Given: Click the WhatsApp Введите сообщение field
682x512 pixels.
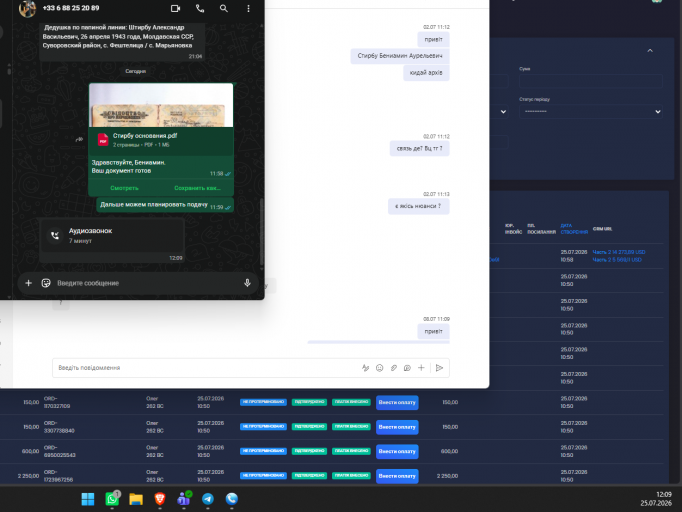Looking at the screenshot, I should click(x=148, y=283).
